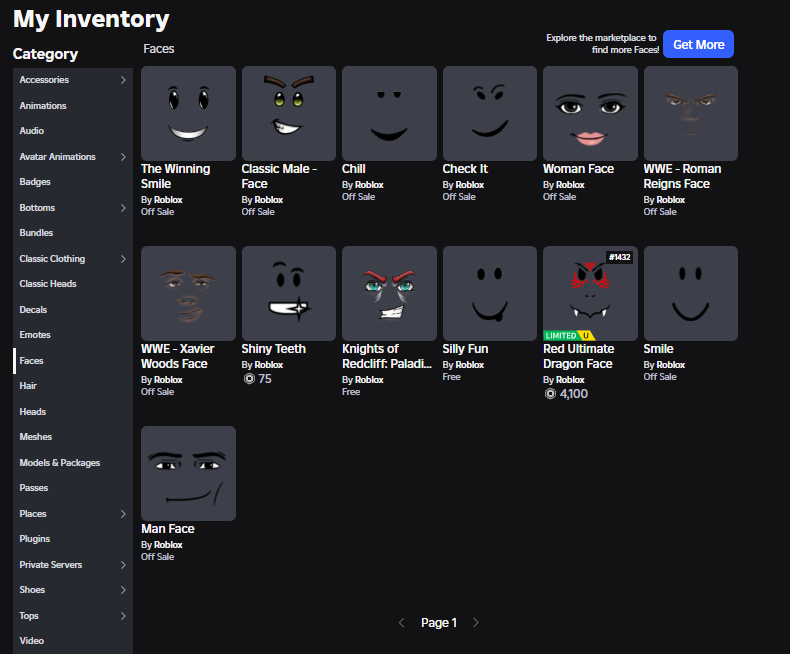Switch to Decals category
The width and height of the screenshot is (790, 654).
click(73, 309)
